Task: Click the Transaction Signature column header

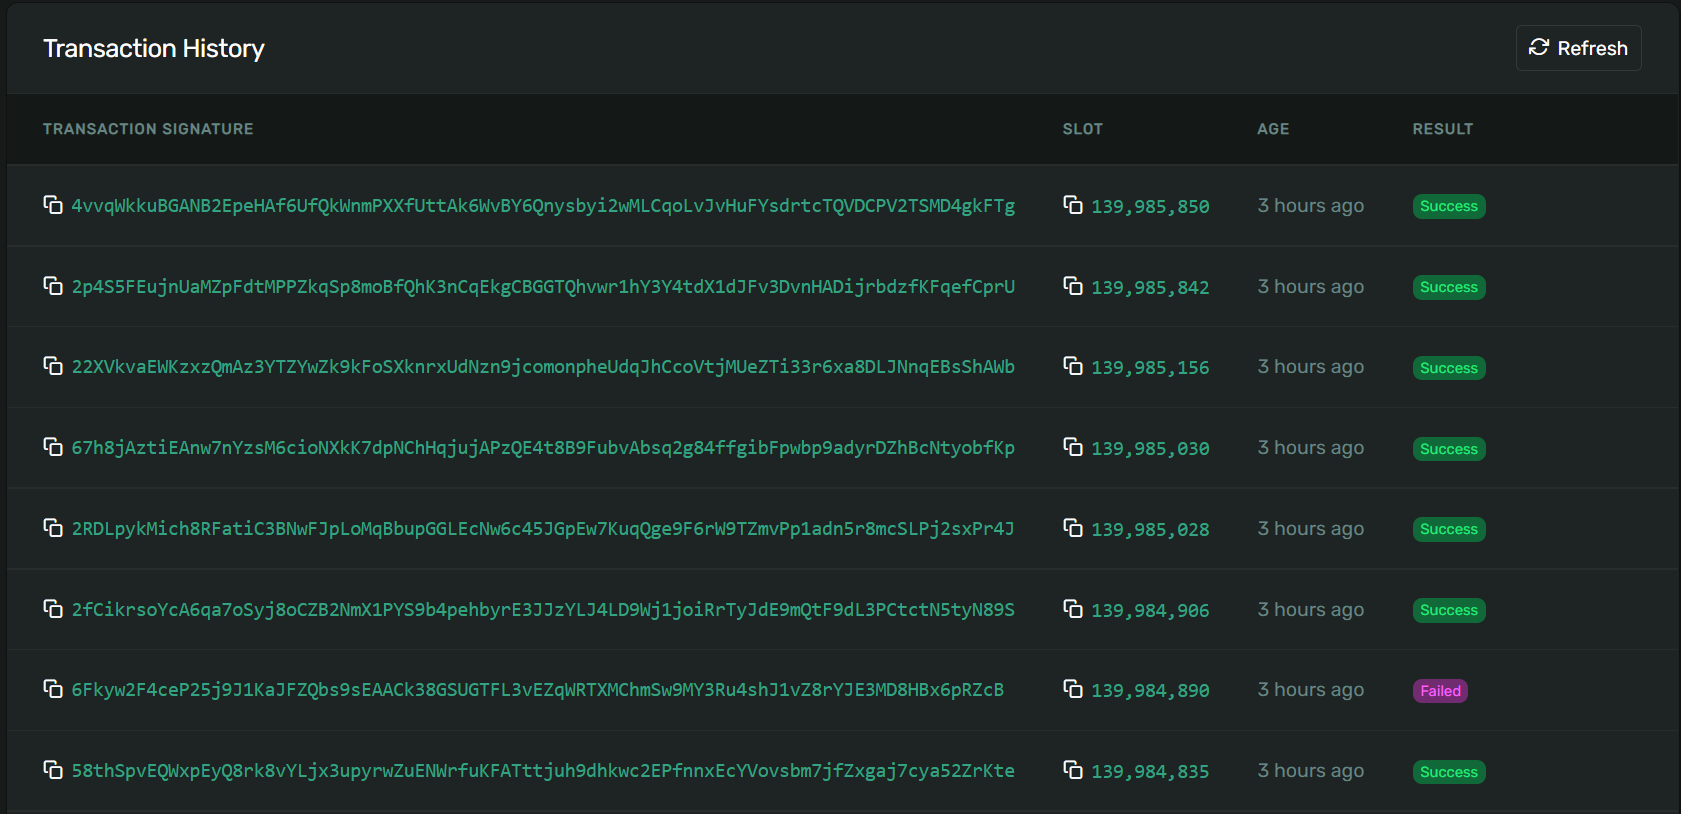Action: click(x=148, y=129)
